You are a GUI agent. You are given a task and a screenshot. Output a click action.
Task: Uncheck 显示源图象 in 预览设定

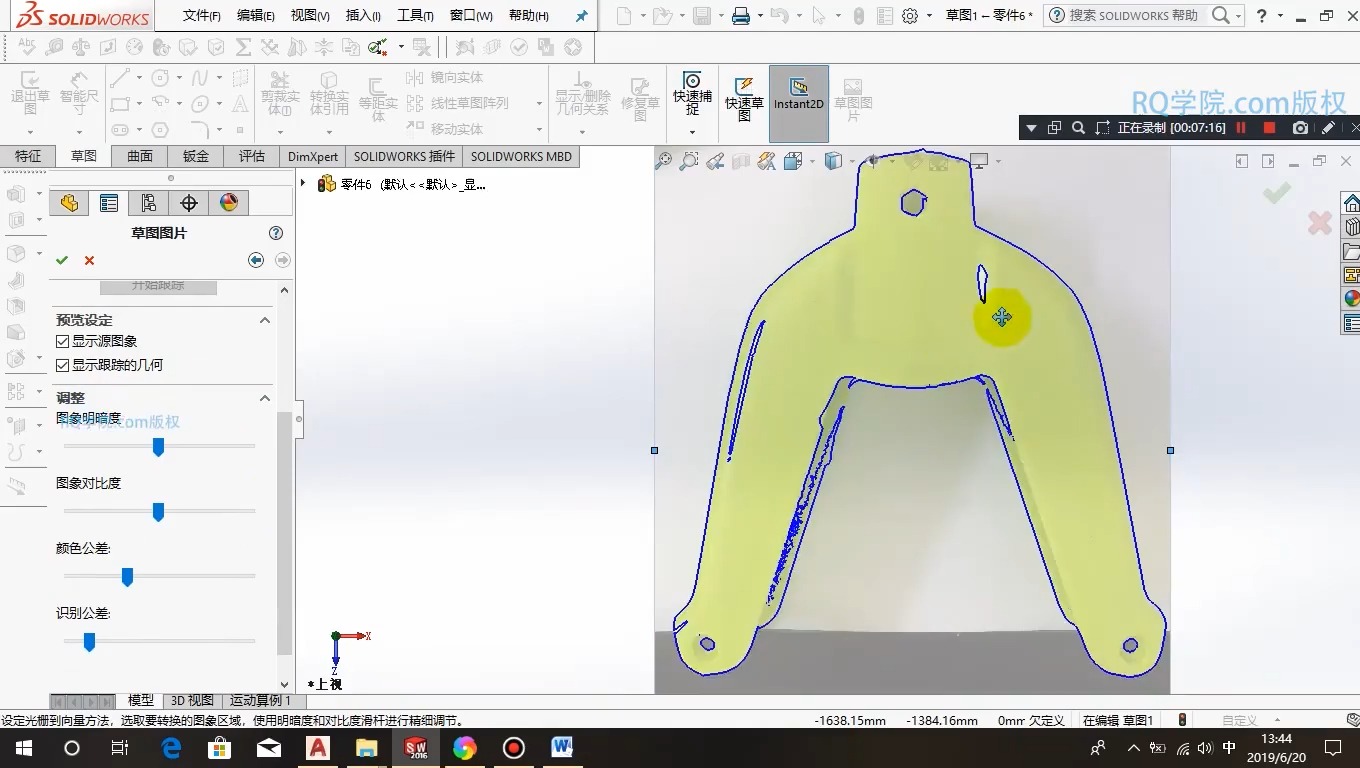(62, 340)
